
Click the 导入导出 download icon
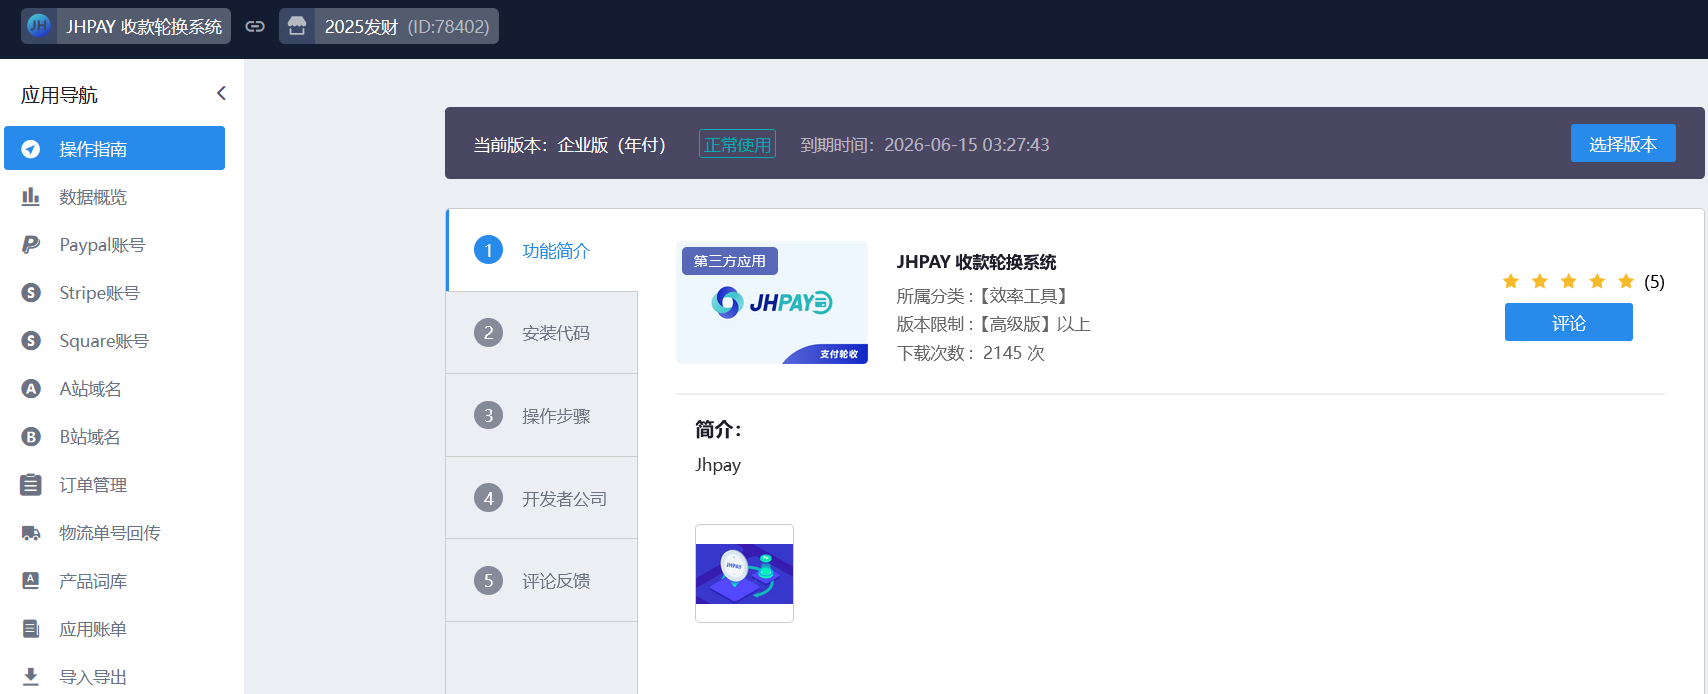pyautogui.click(x=31, y=677)
